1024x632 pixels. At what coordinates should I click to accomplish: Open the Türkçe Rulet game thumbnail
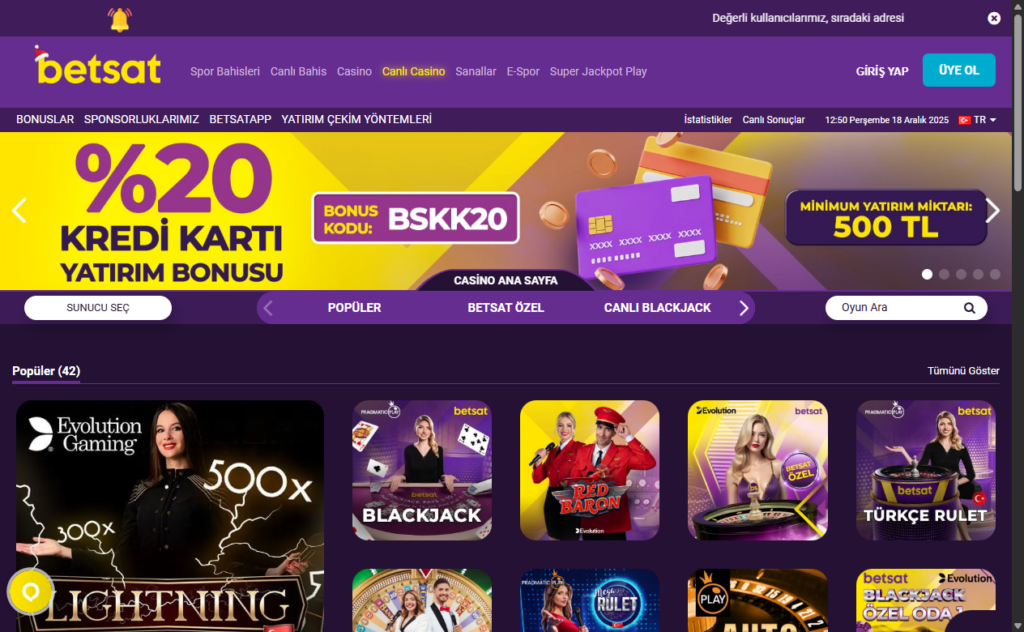925,470
